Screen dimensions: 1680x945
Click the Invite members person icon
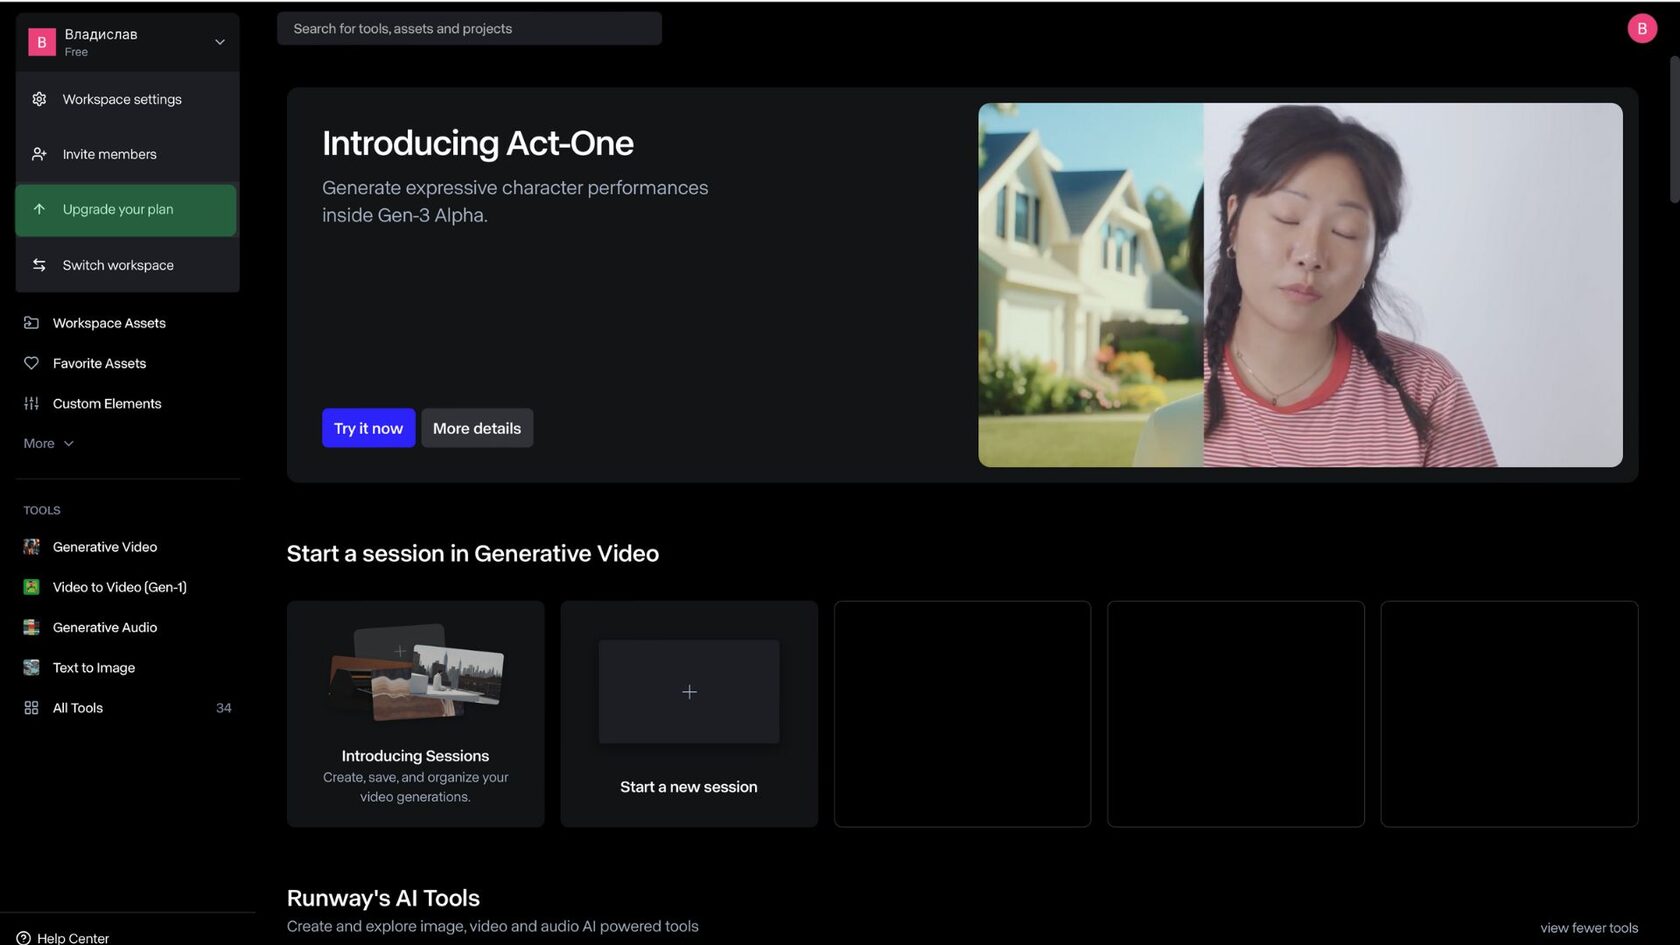coord(39,154)
